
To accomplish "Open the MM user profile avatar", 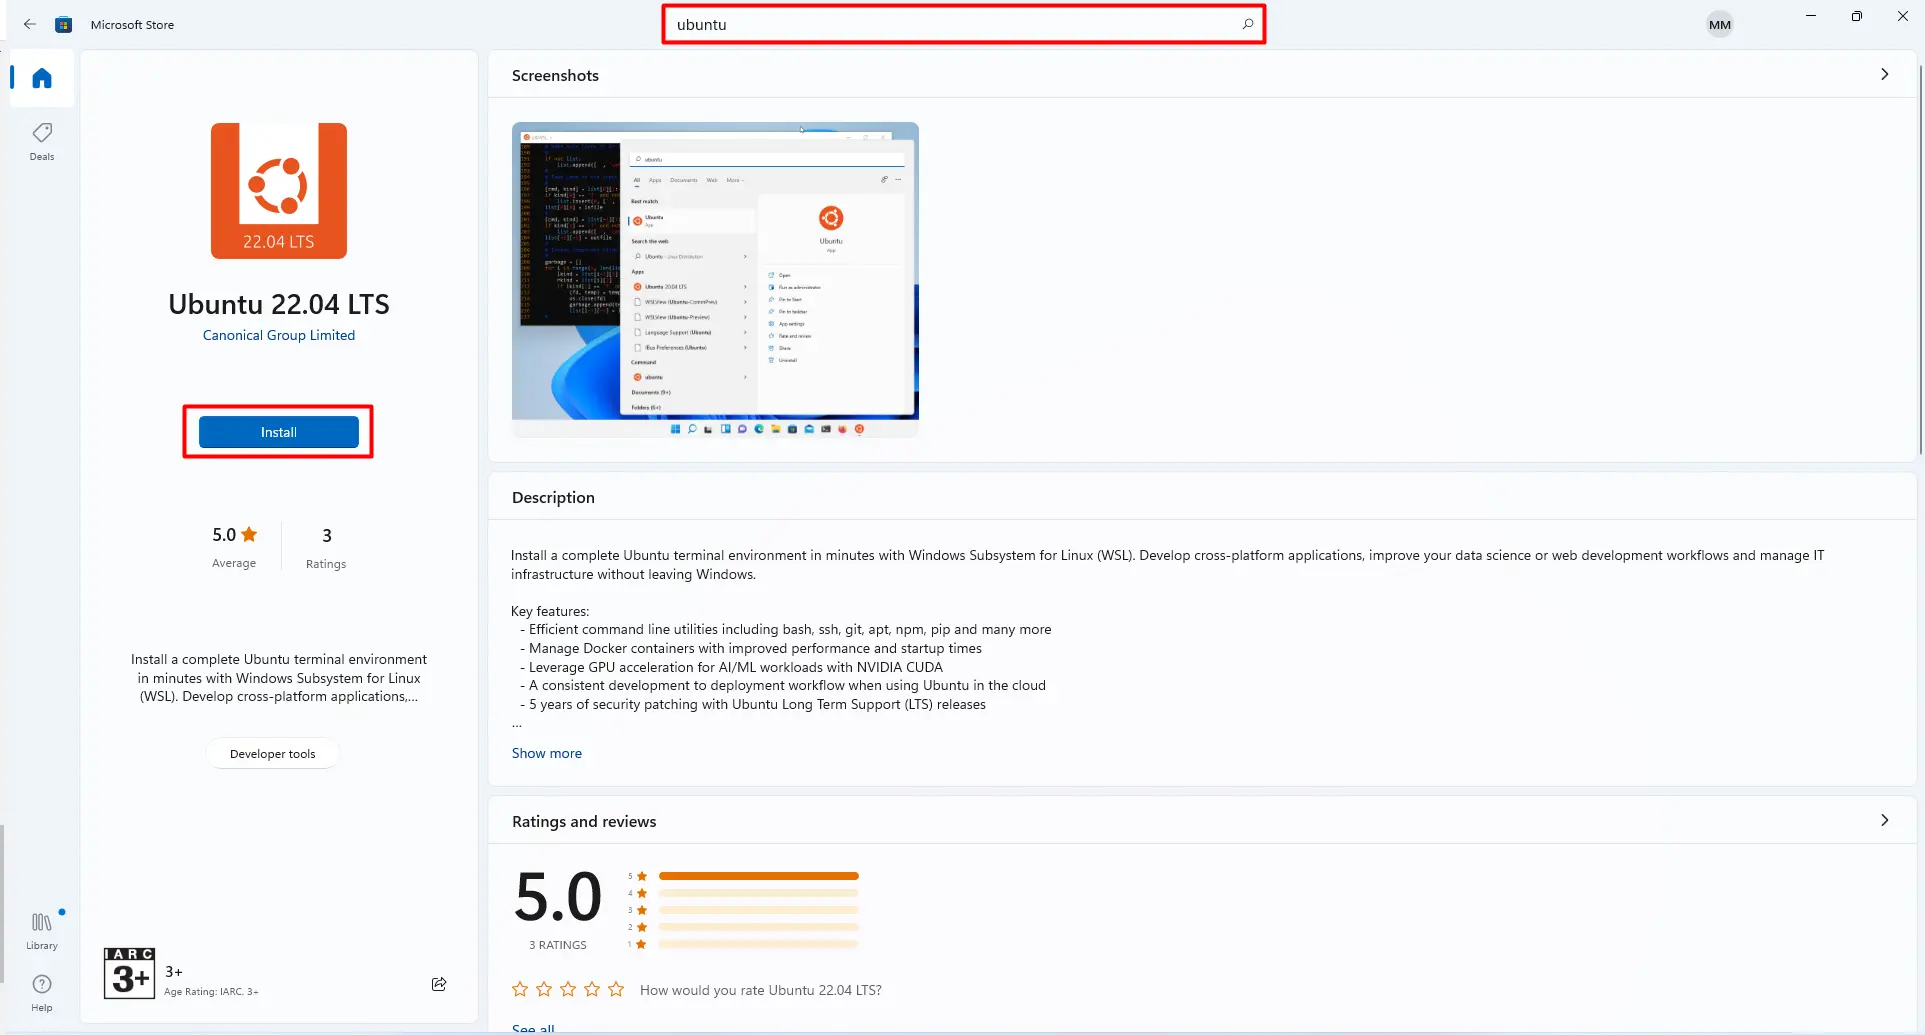I will click(x=1720, y=25).
